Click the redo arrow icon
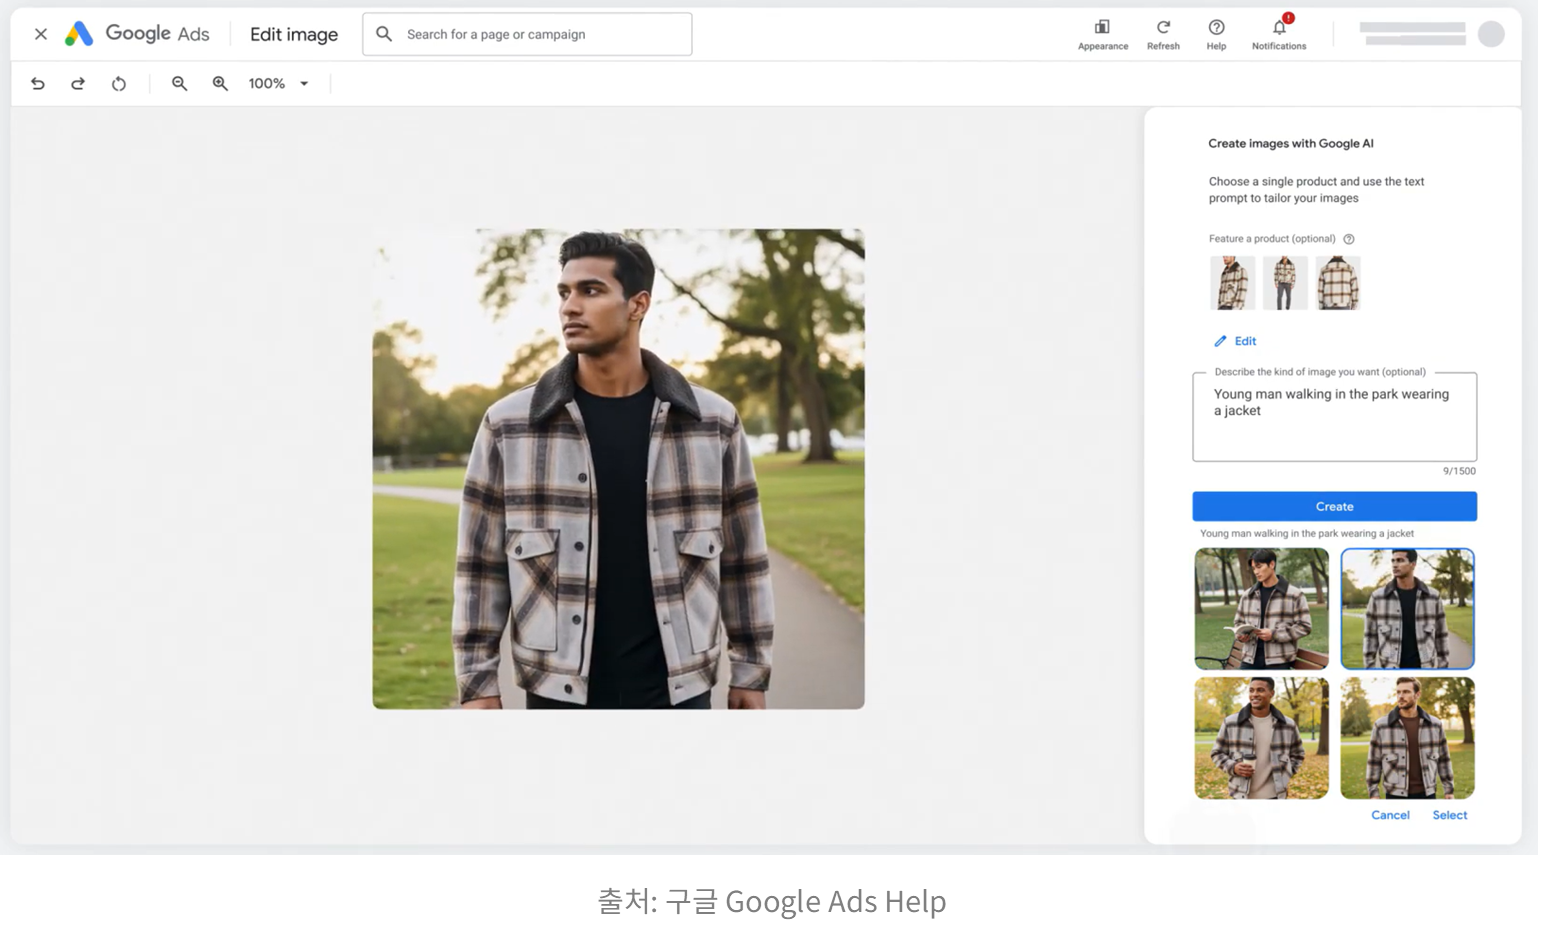 78,84
